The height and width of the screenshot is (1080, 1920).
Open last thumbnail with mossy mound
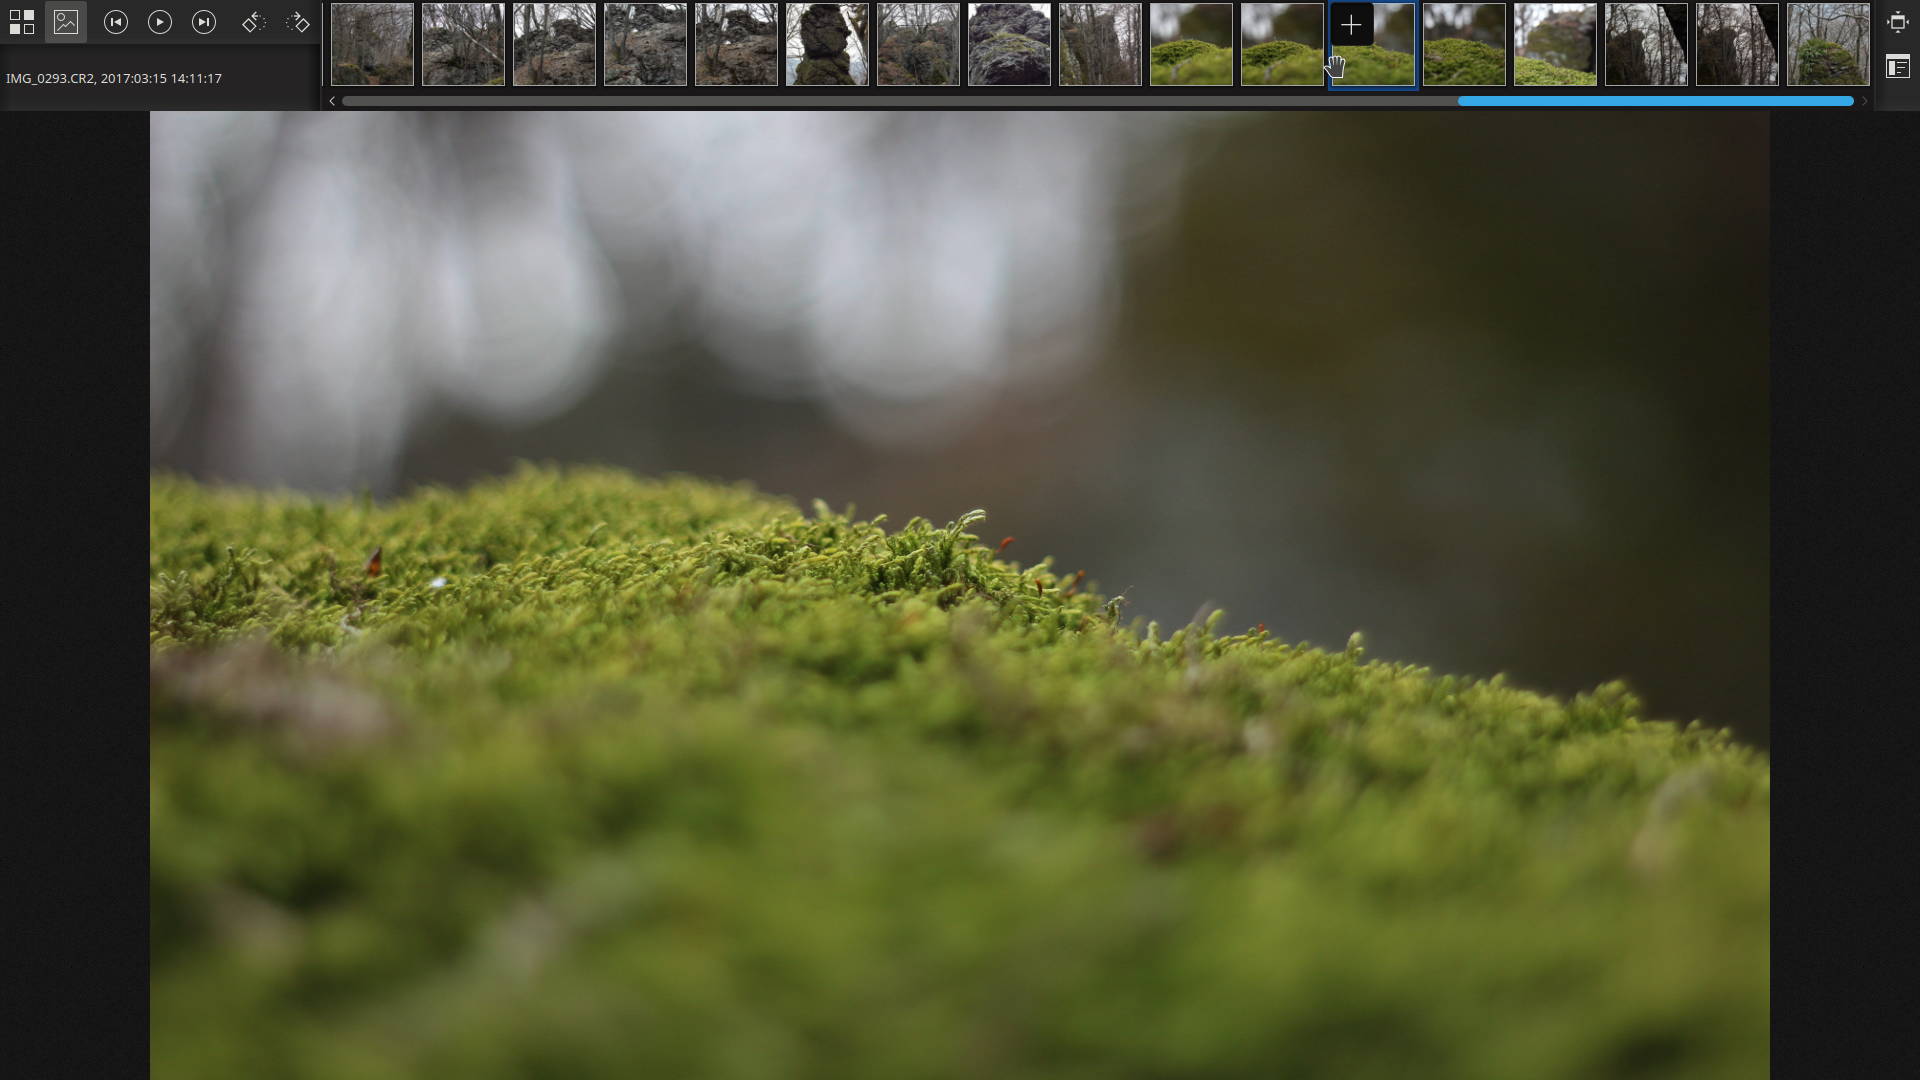(1828, 44)
